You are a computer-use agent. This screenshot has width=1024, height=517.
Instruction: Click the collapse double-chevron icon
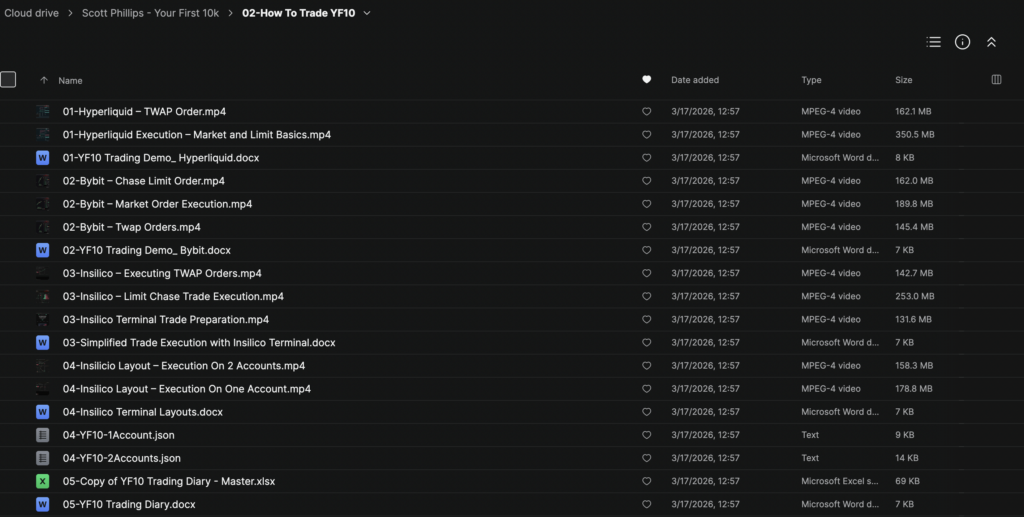[x=991, y=42]
